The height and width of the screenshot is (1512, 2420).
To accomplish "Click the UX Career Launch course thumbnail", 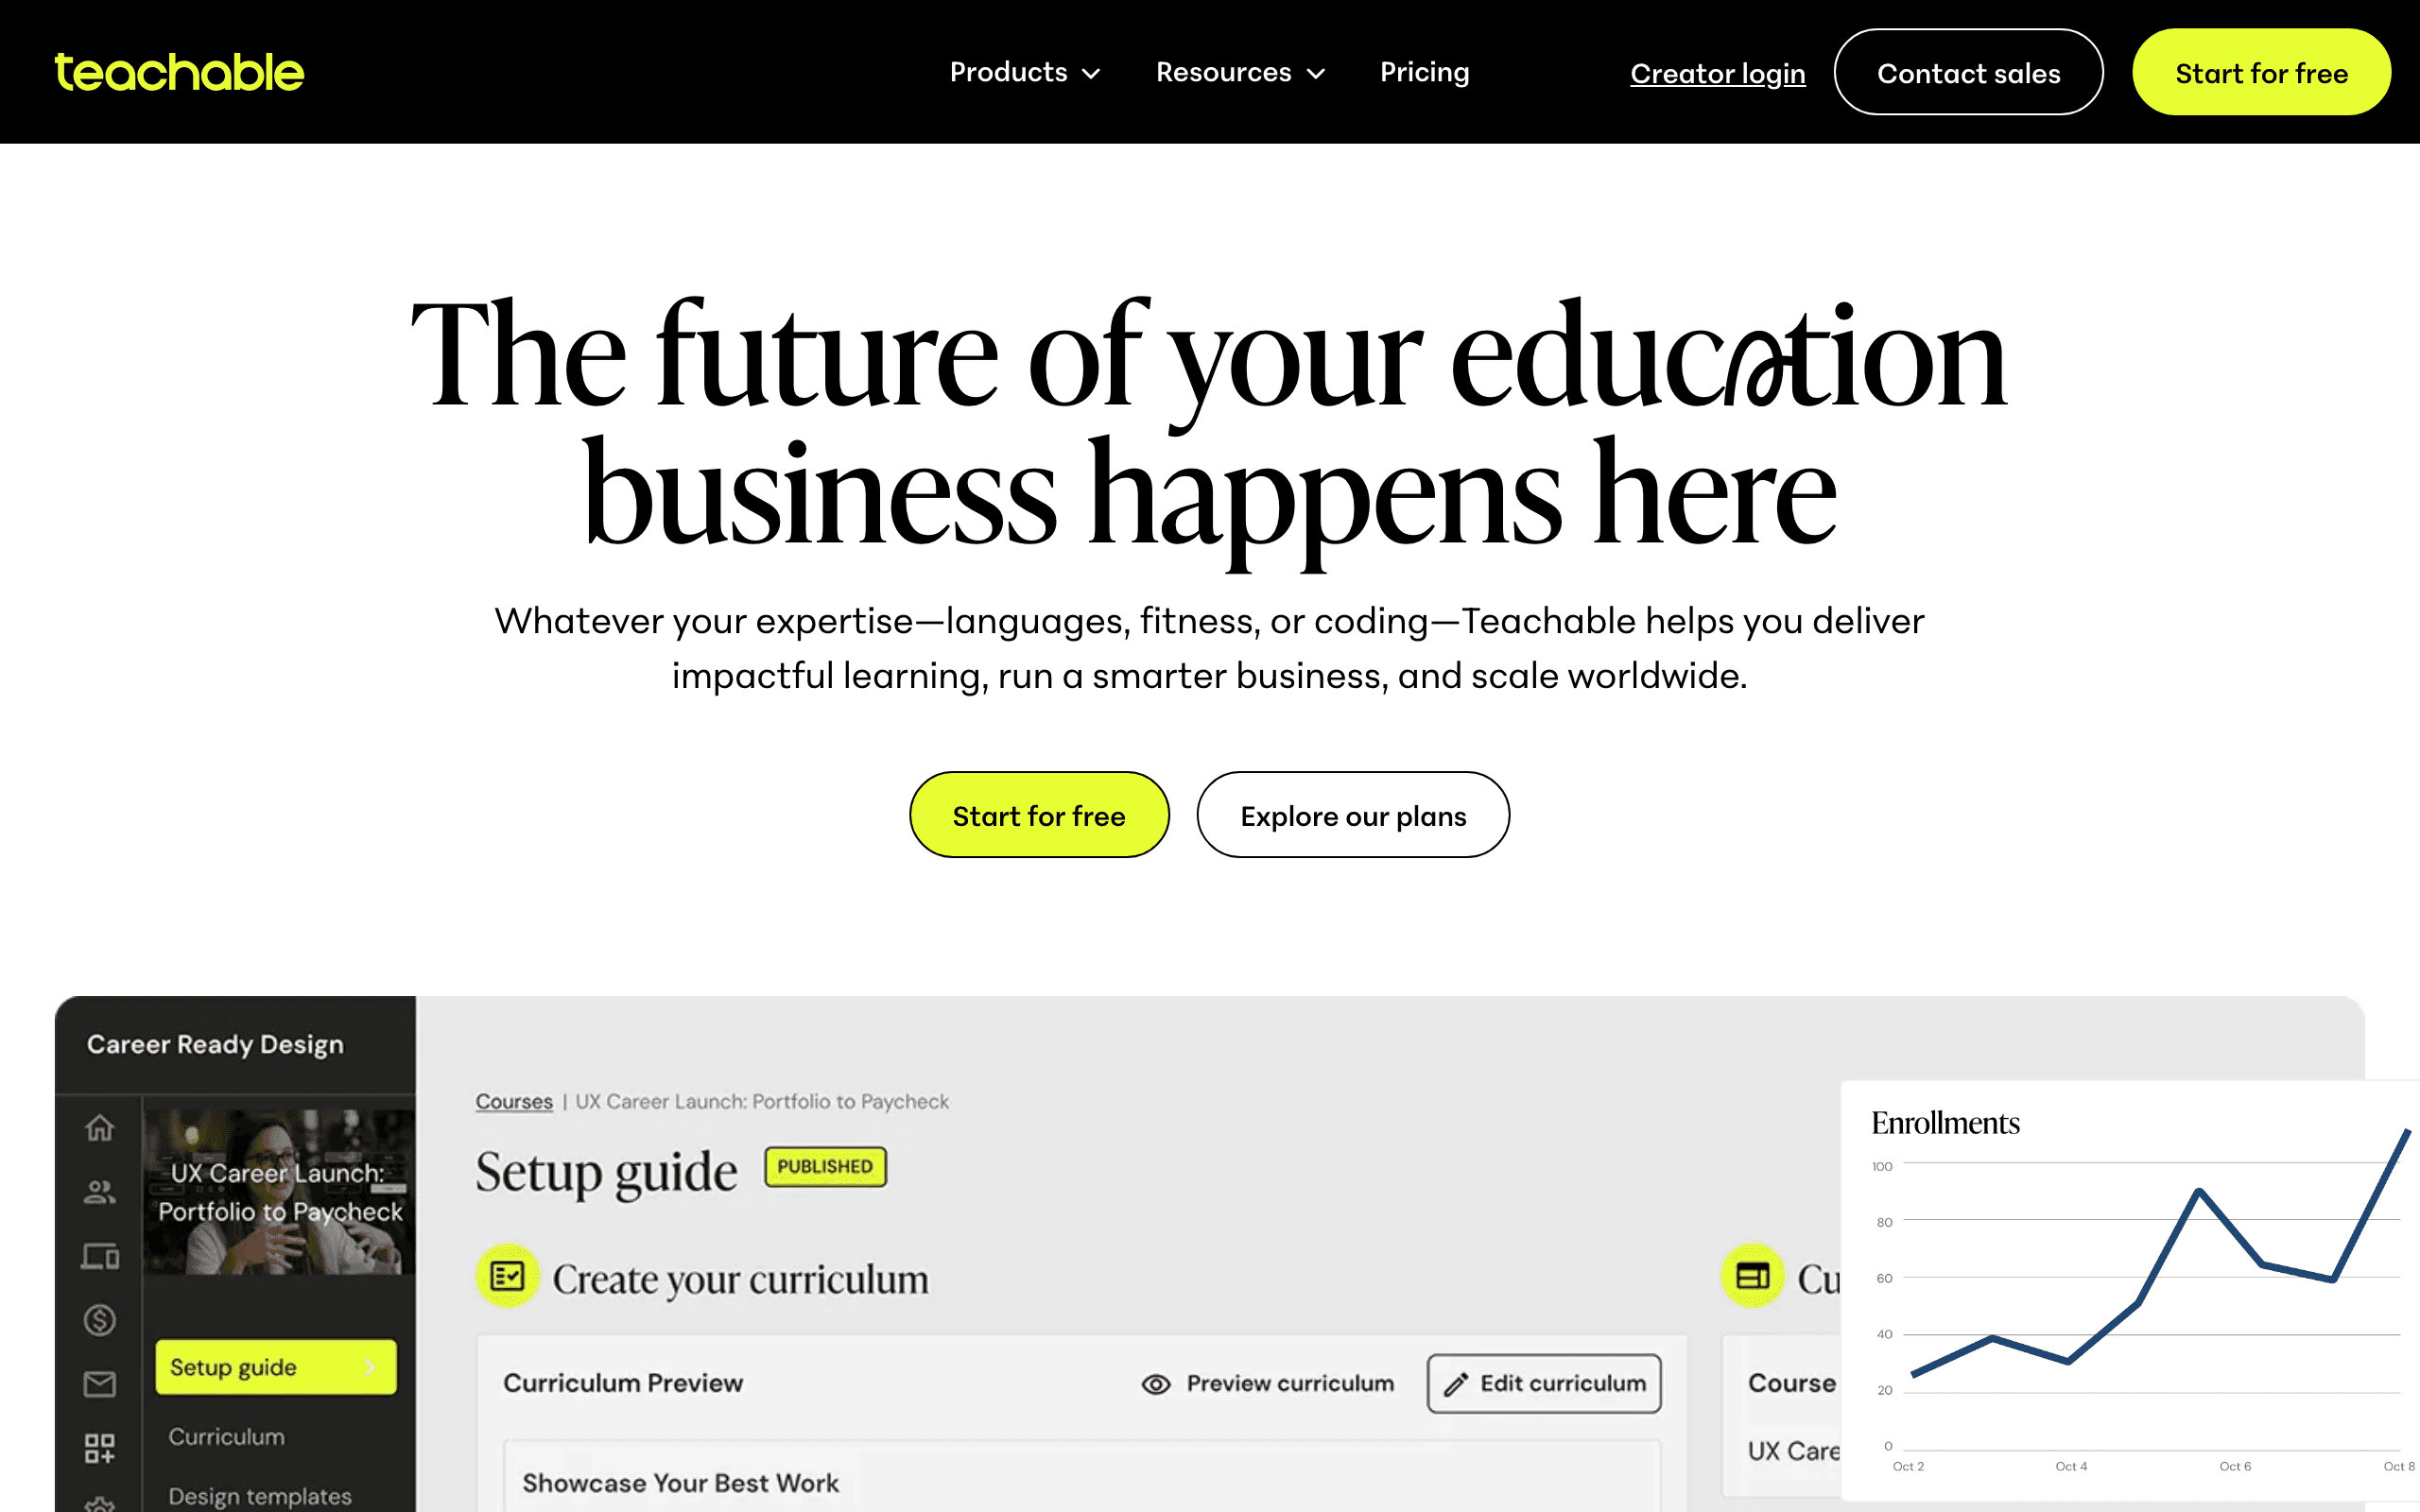I will (x=280, y=1190).
